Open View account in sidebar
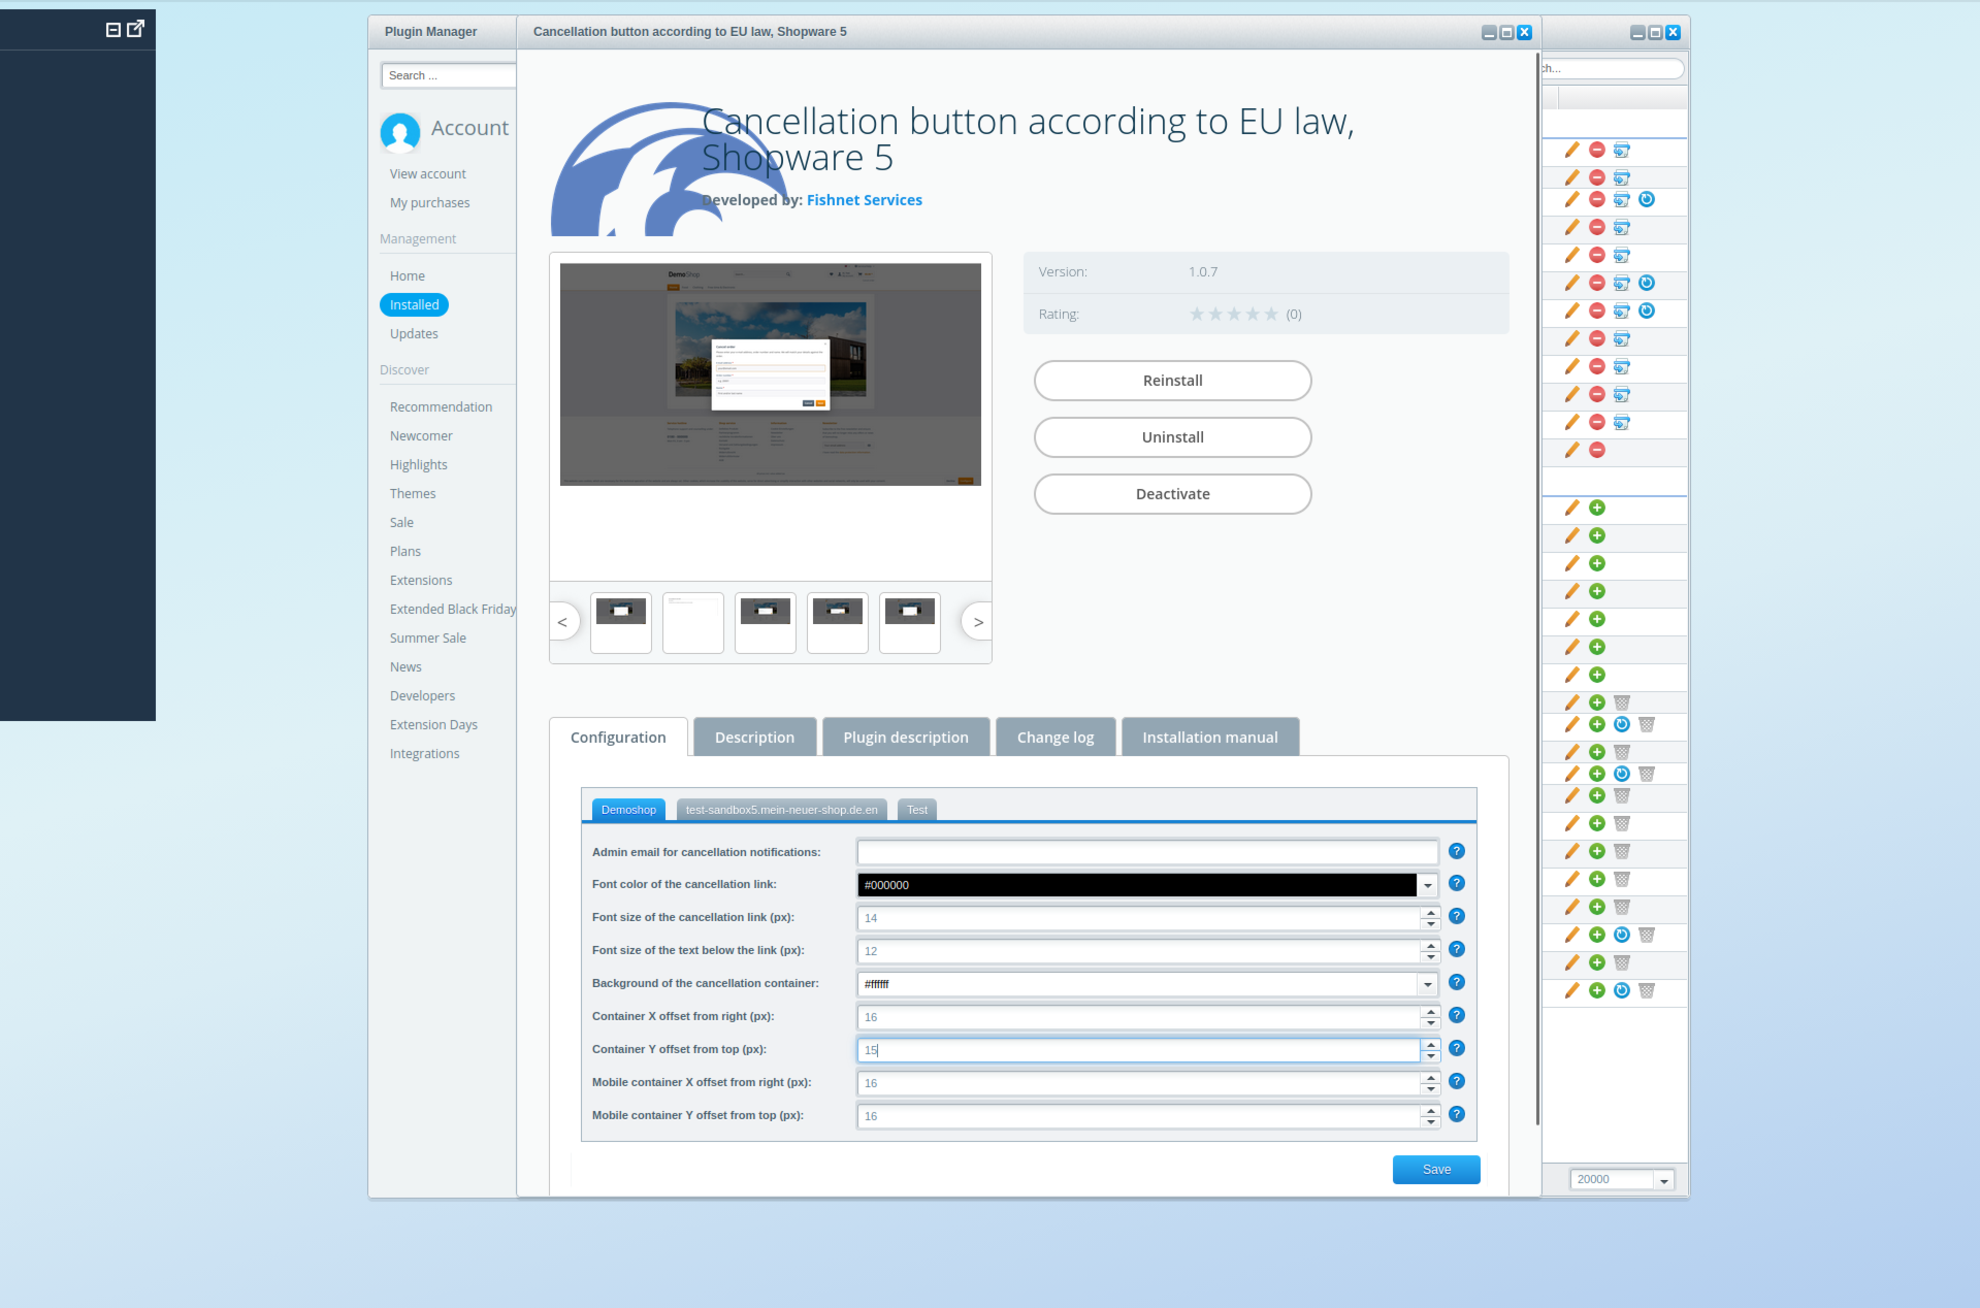Screen dimensions: 1980x1308 (x=427, y=174)
